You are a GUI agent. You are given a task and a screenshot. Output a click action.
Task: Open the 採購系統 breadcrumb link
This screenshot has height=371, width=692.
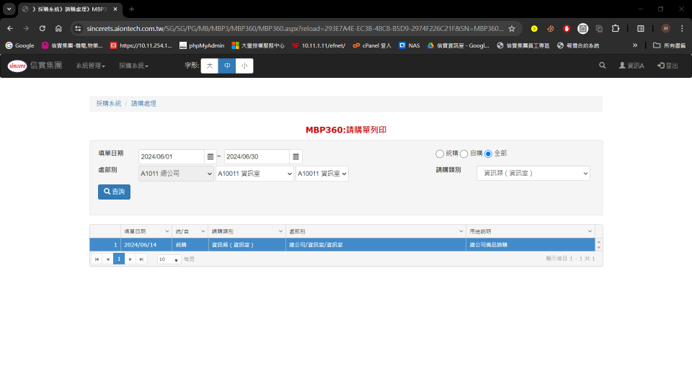[x=109, y=103]
